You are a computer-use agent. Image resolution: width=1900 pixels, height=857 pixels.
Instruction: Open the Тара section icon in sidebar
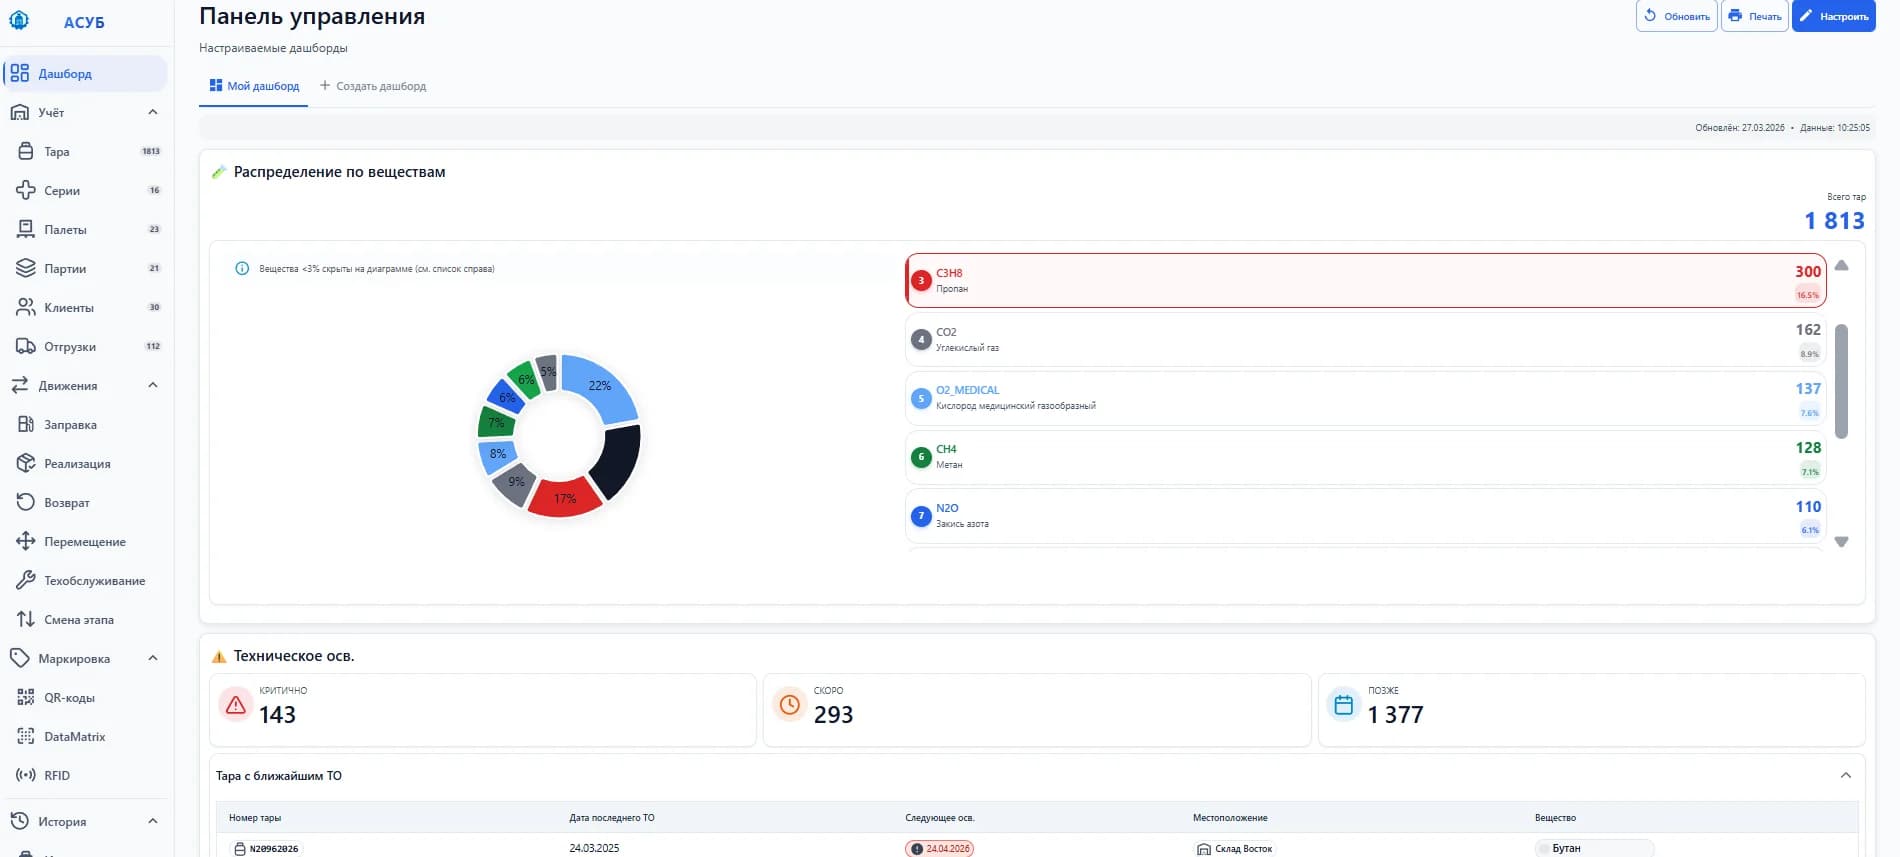(x=26, y=151)
